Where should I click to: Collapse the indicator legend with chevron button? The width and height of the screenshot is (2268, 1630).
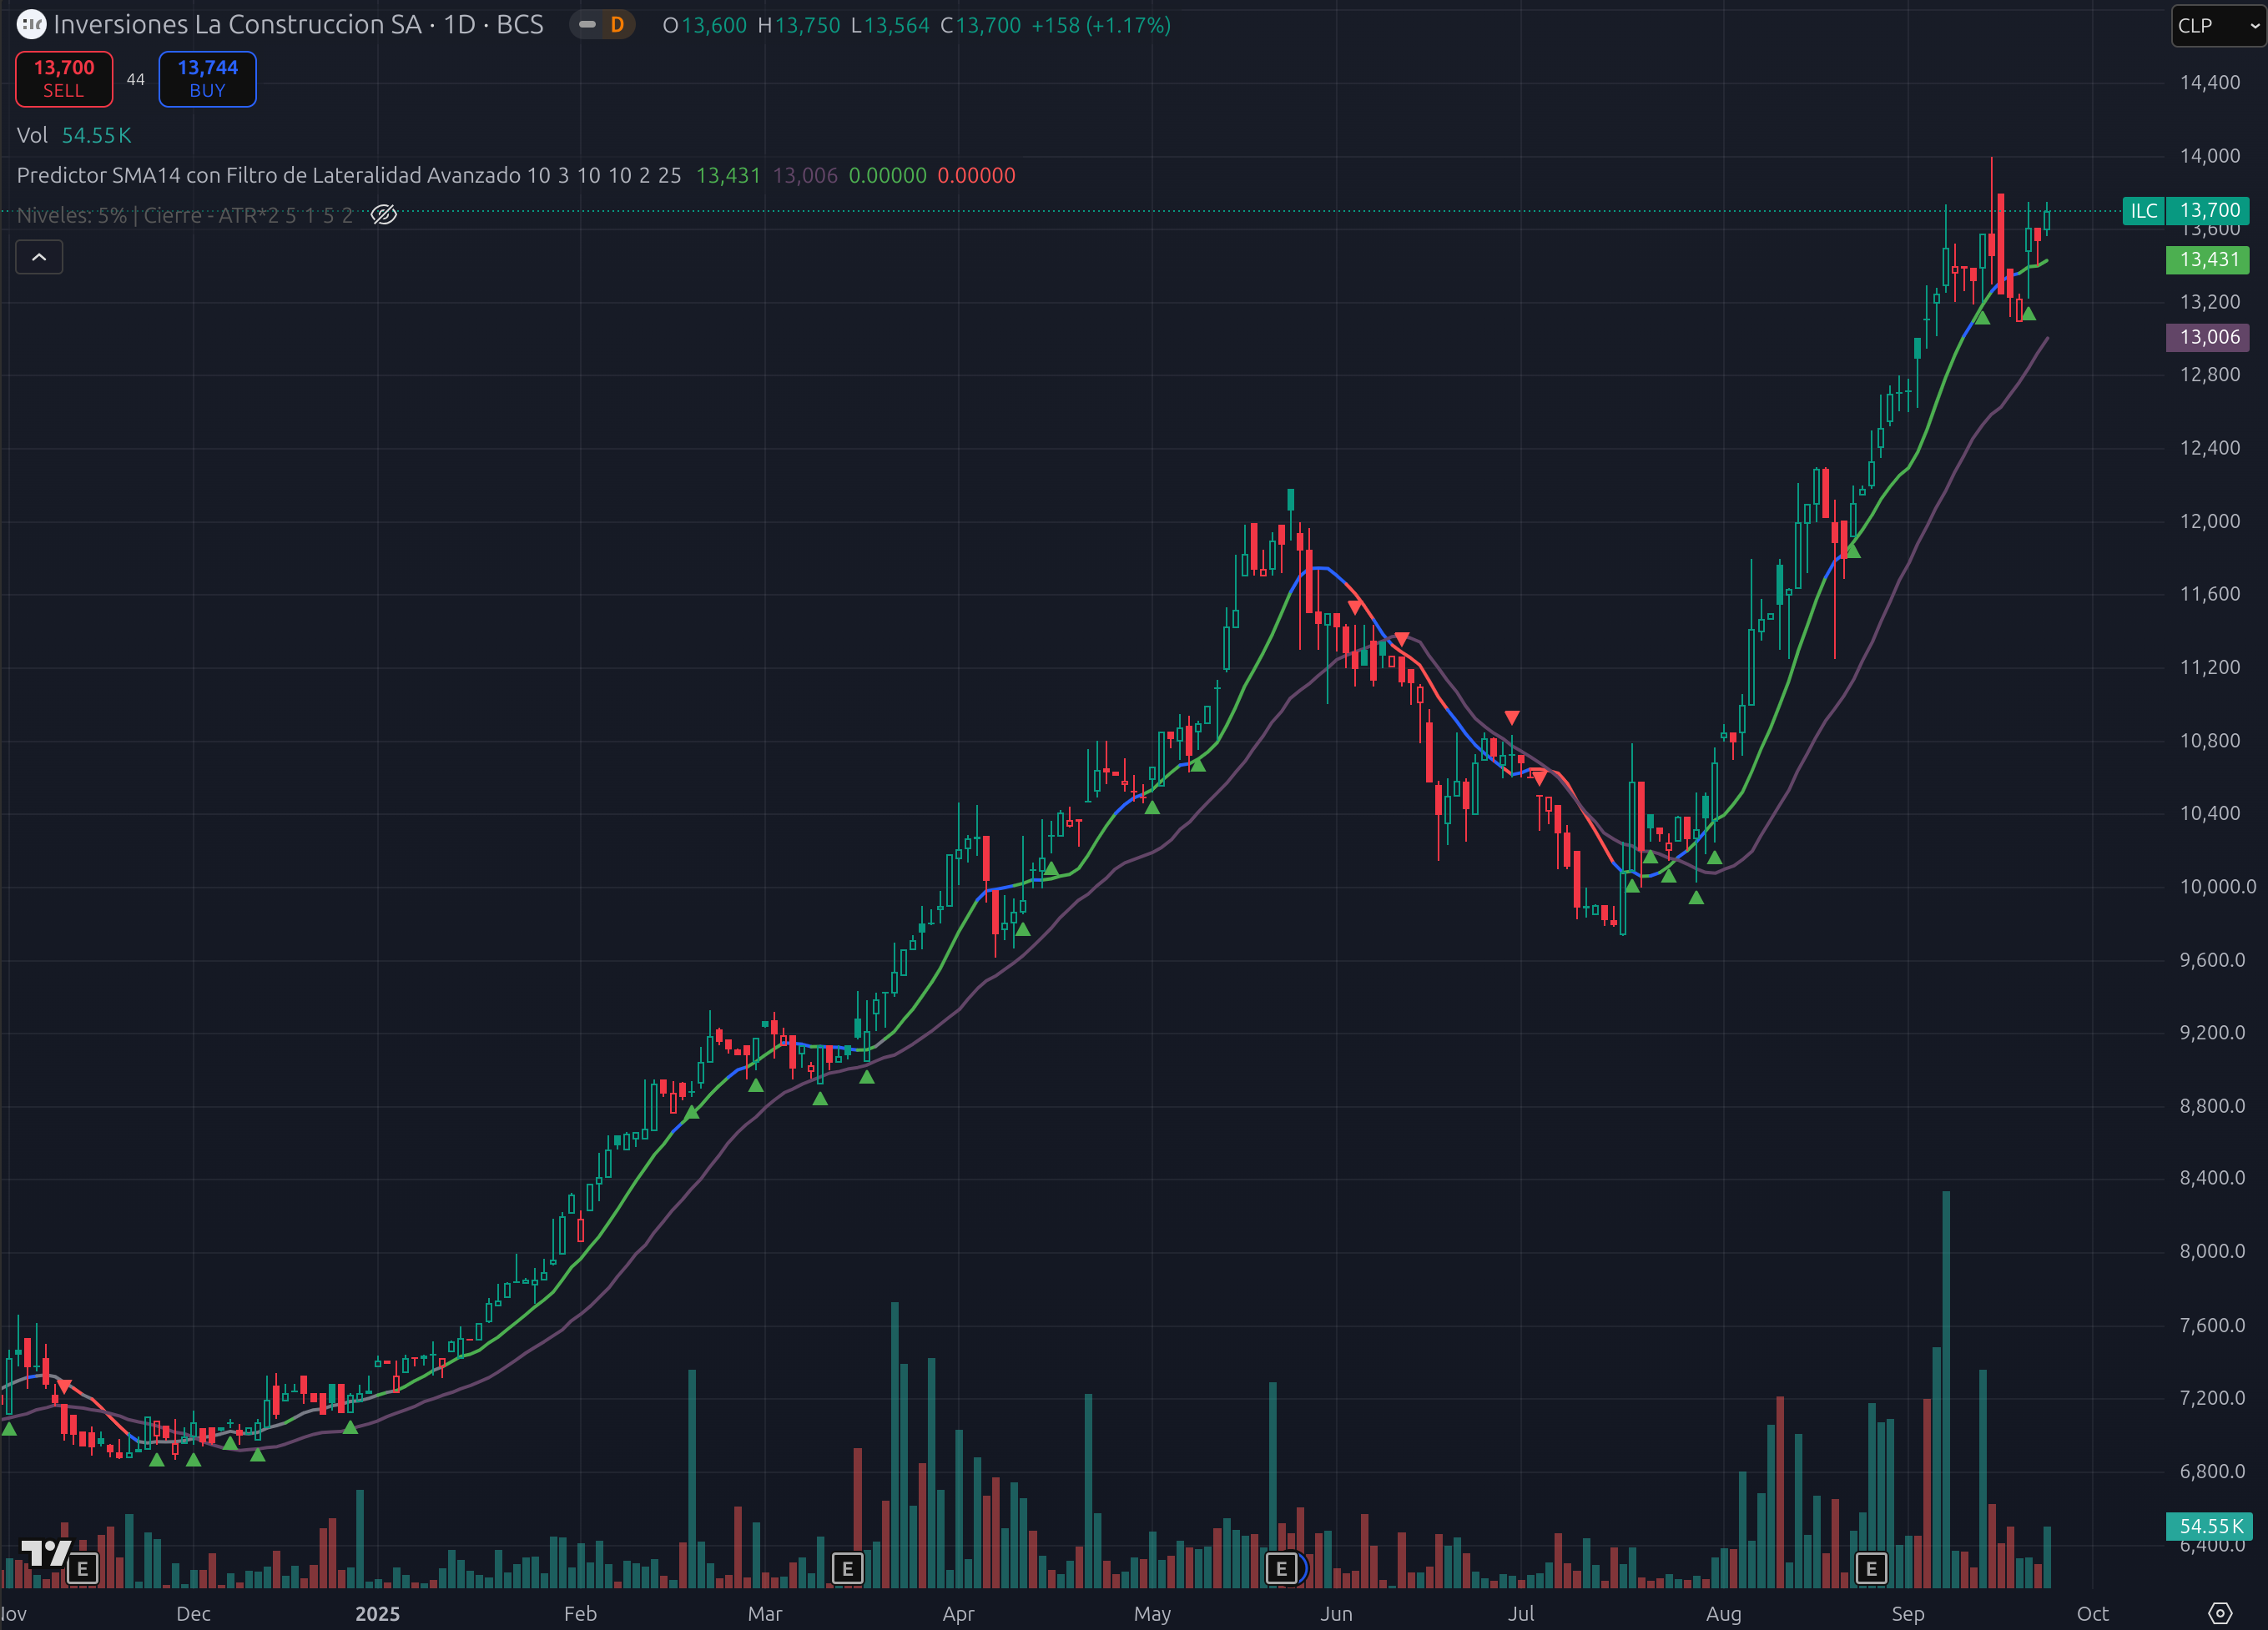point(39,257)
